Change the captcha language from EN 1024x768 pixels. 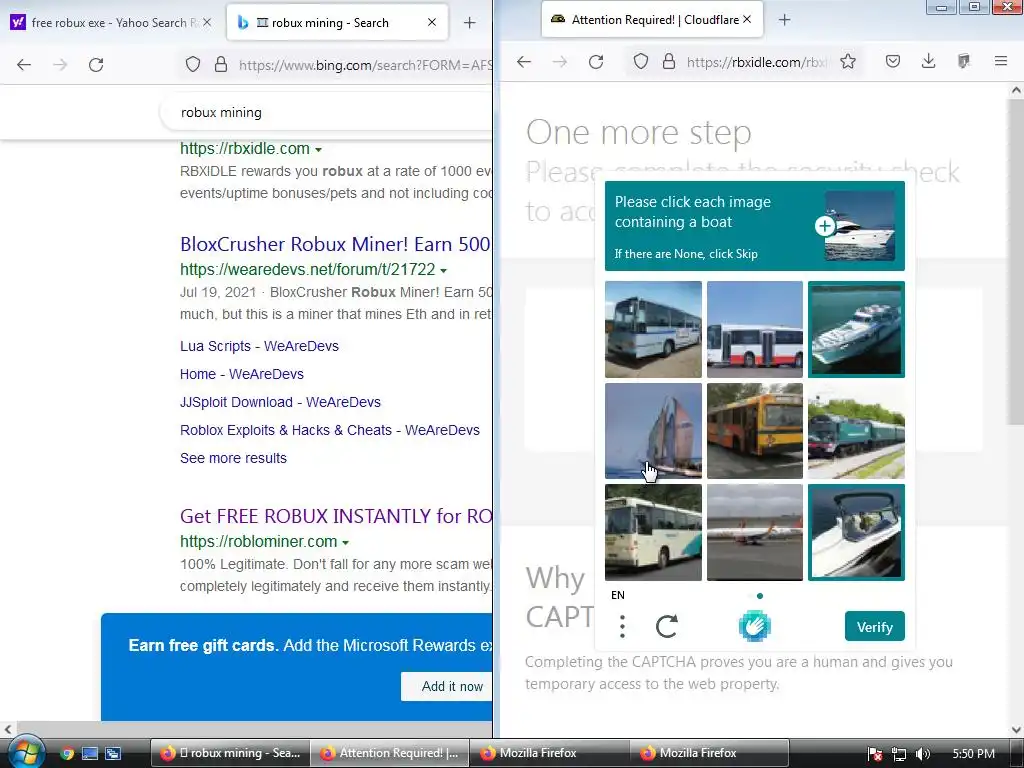[x=618, y=595]
